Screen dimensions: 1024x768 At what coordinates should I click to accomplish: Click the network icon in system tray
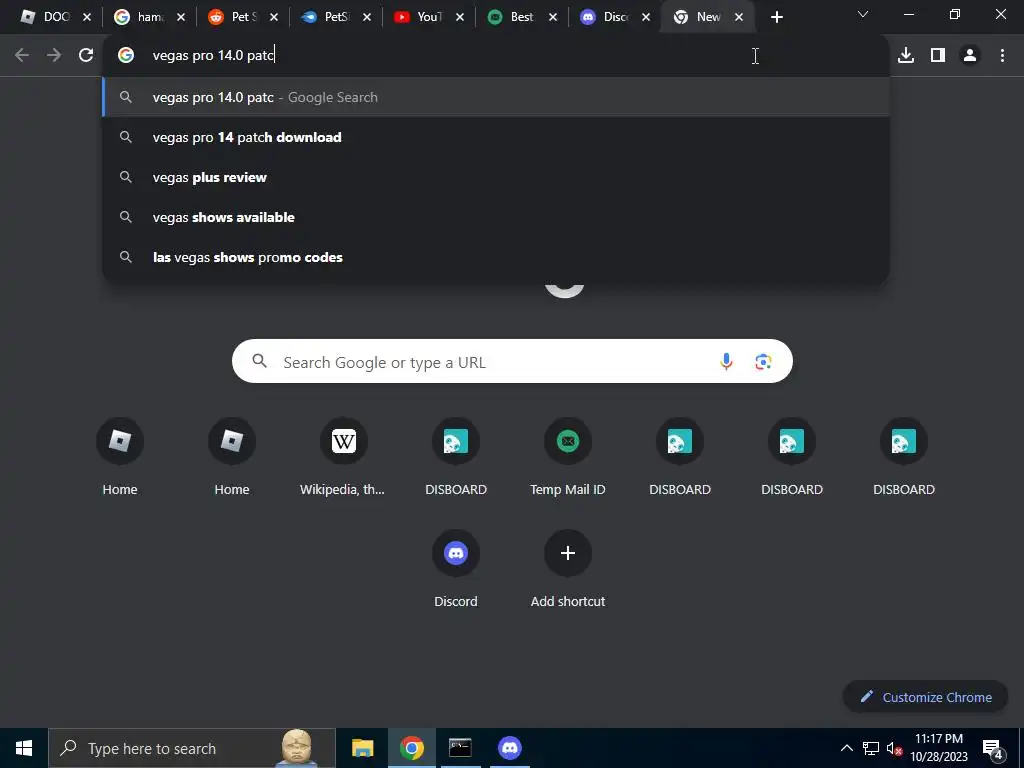[871, 748]
